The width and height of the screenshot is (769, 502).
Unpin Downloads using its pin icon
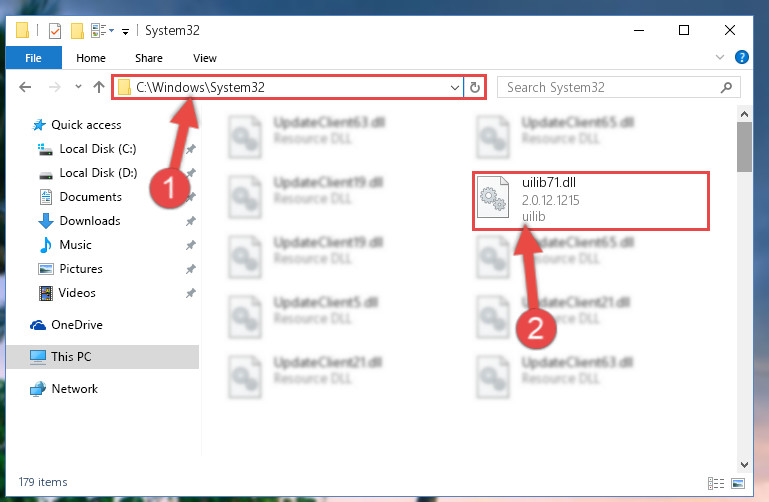pos(190,221)
